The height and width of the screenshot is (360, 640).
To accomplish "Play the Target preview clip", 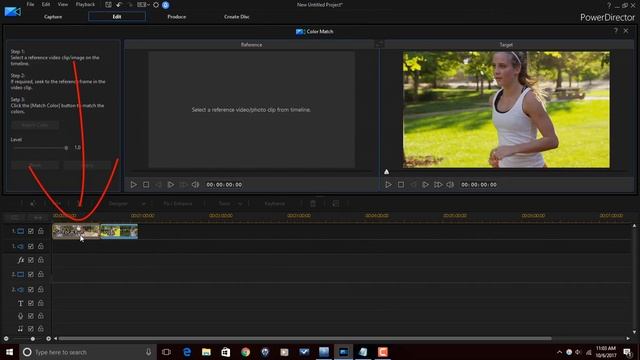I will point(388,184).
